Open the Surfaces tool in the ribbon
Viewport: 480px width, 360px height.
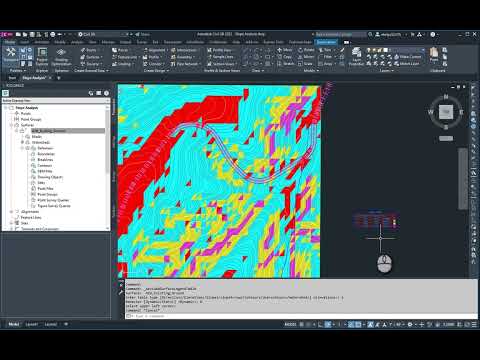[91, 57]
